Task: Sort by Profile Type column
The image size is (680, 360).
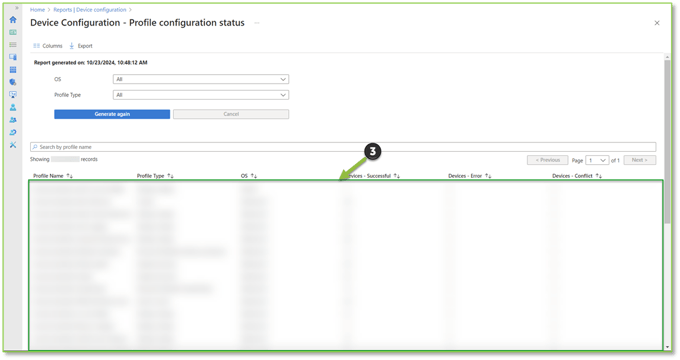Action: 155,176
